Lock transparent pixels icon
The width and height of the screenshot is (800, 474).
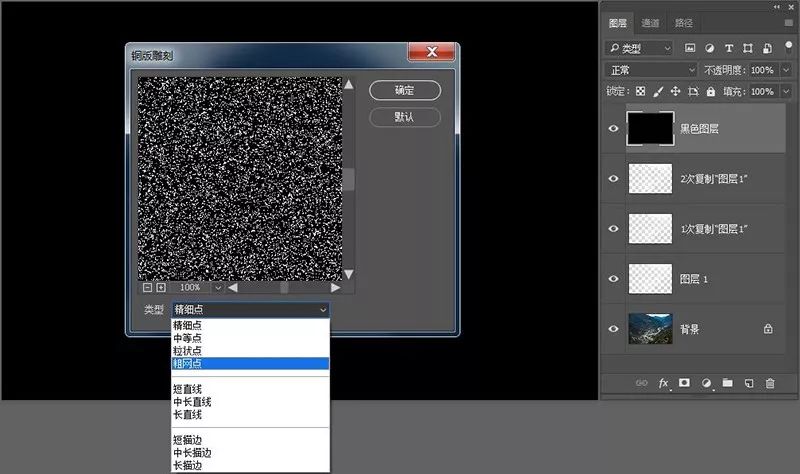tap(640, 91)
